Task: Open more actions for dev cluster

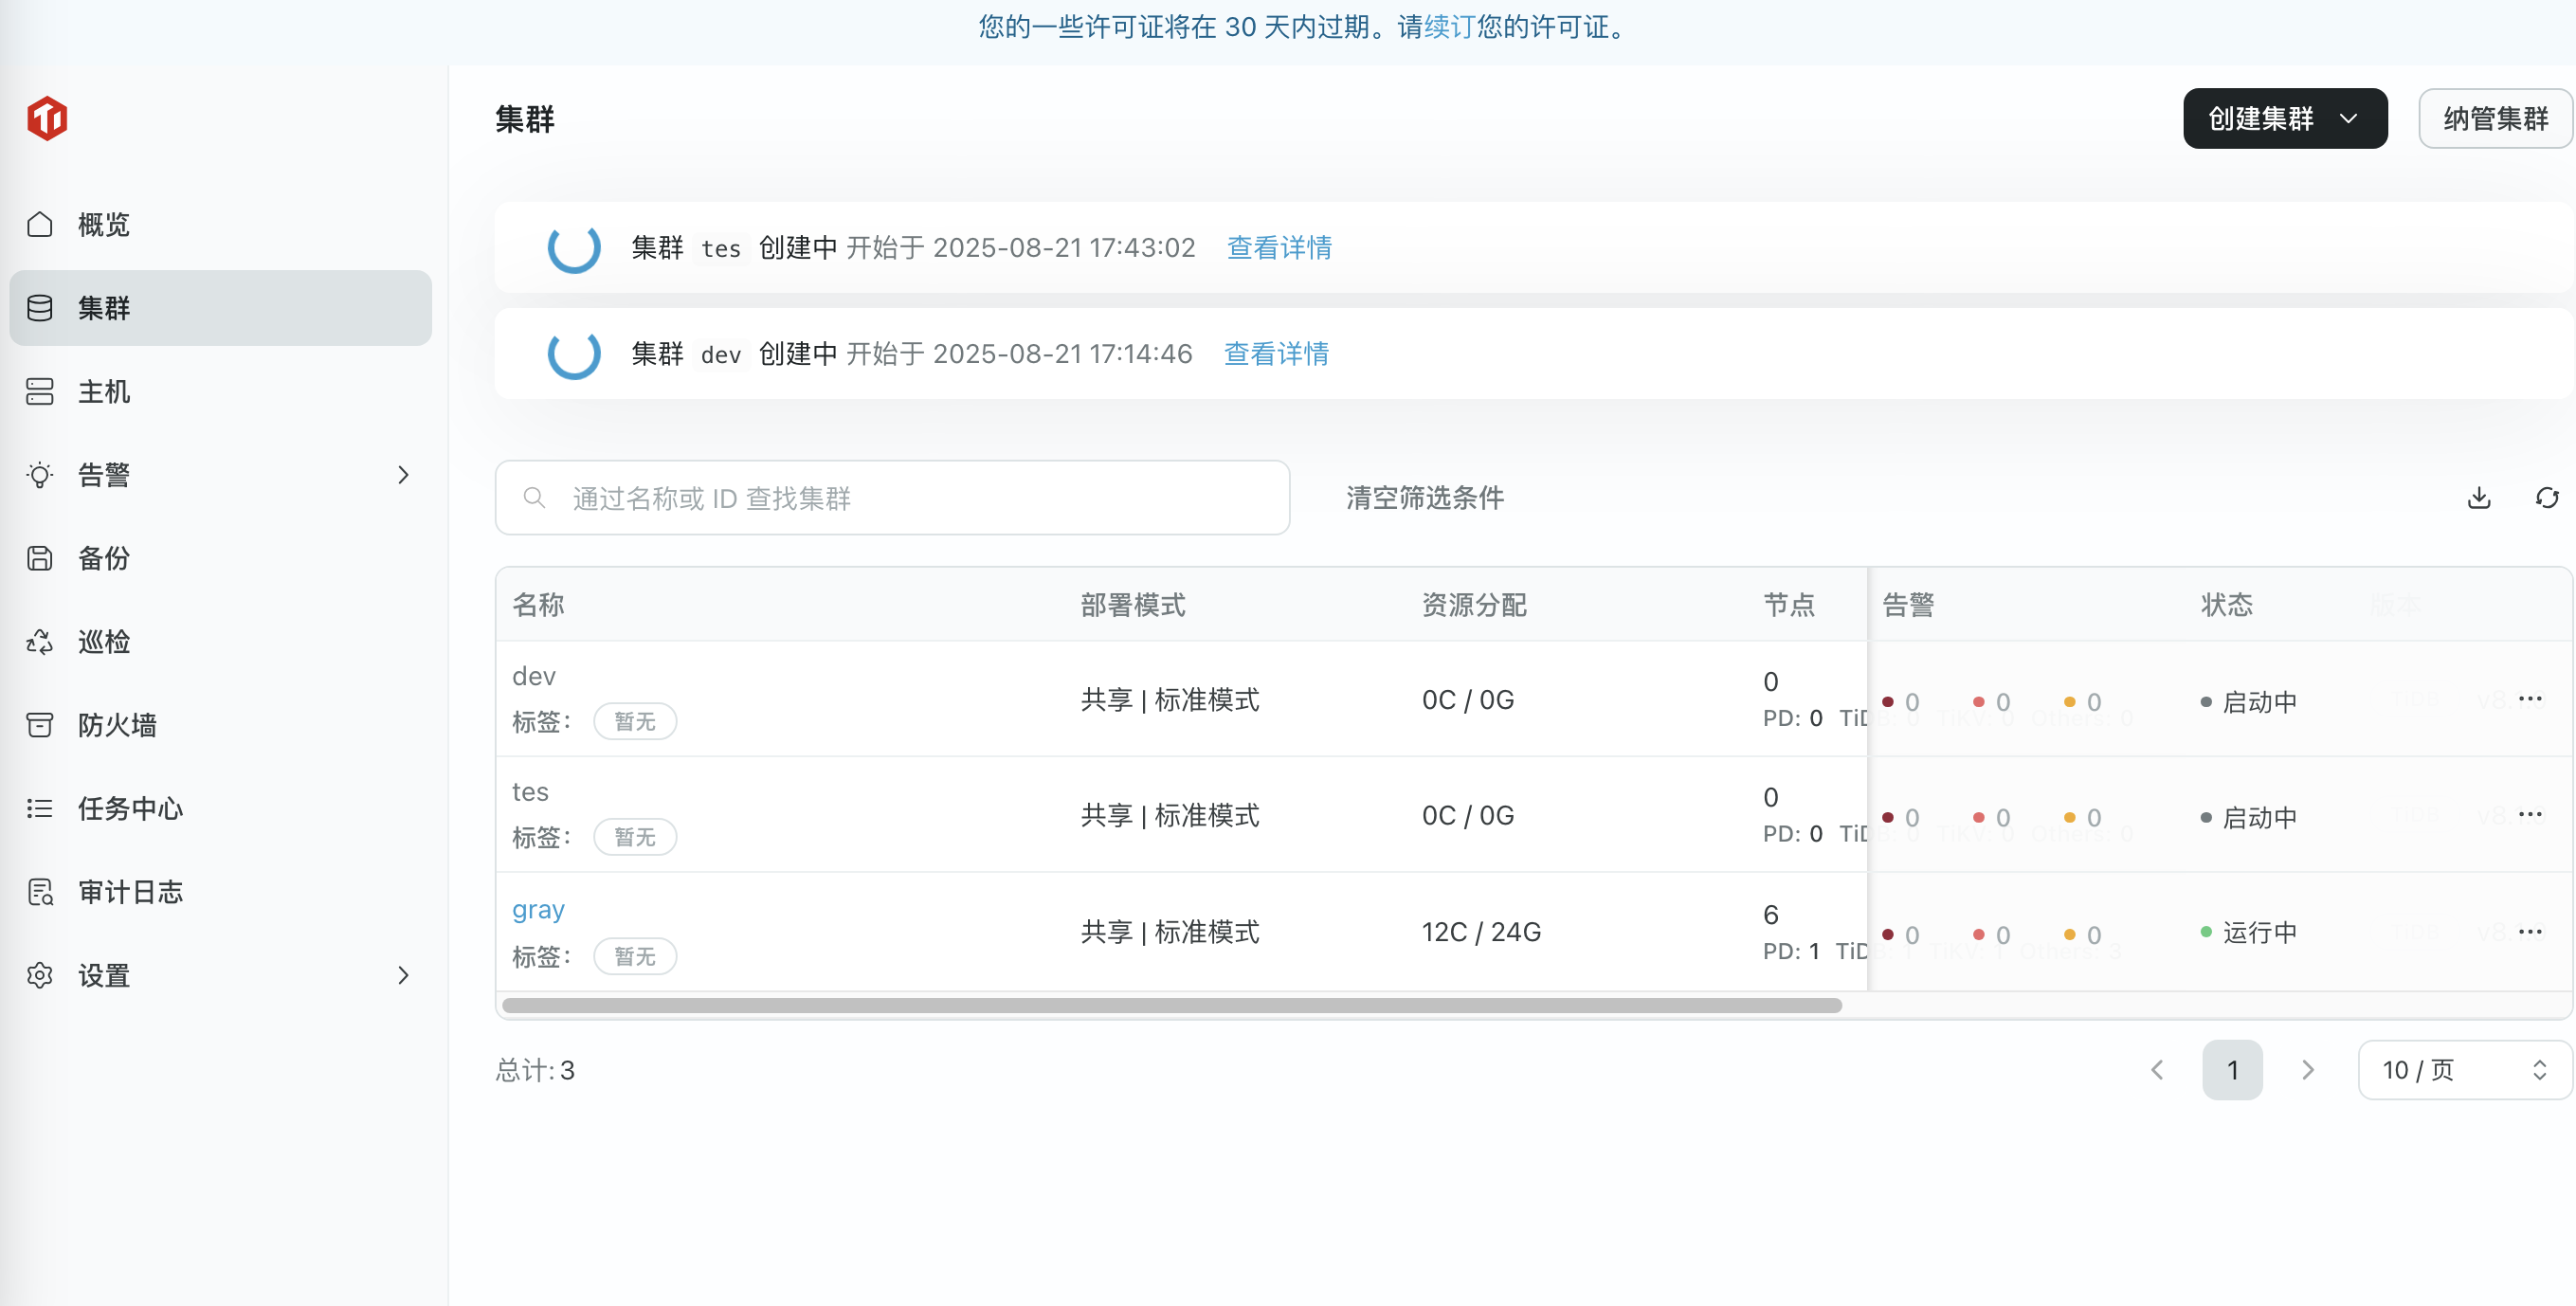Action: [x=2530, y=698]
